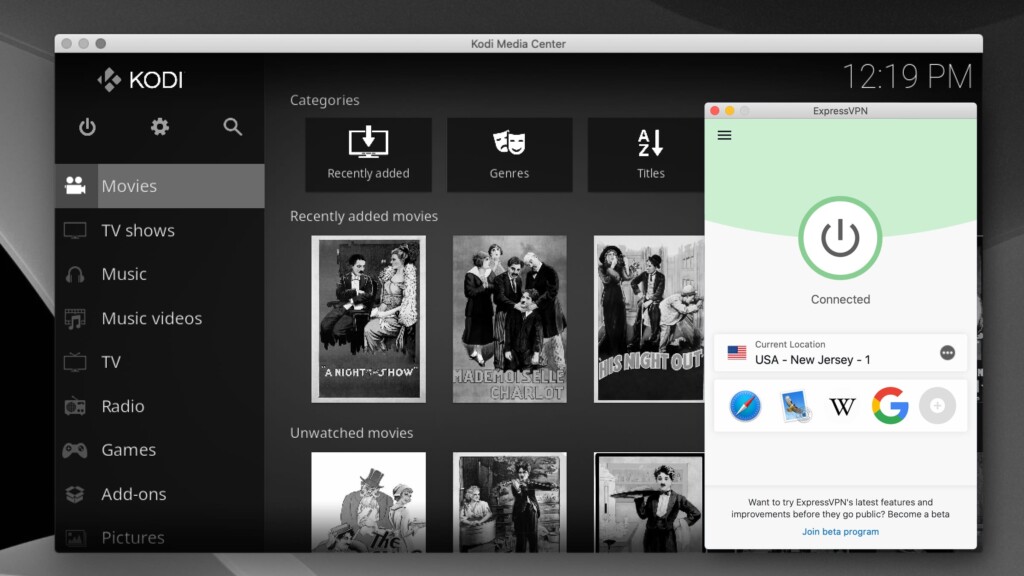Screen dimensions: 1024x576
Task: Open the Genres category tile
Action: (509, 155)
